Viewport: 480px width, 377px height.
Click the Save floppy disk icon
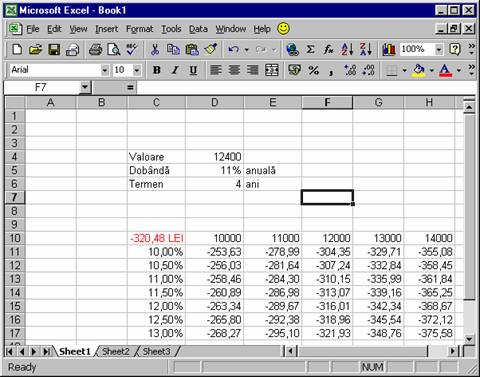(x=54, y=50)
